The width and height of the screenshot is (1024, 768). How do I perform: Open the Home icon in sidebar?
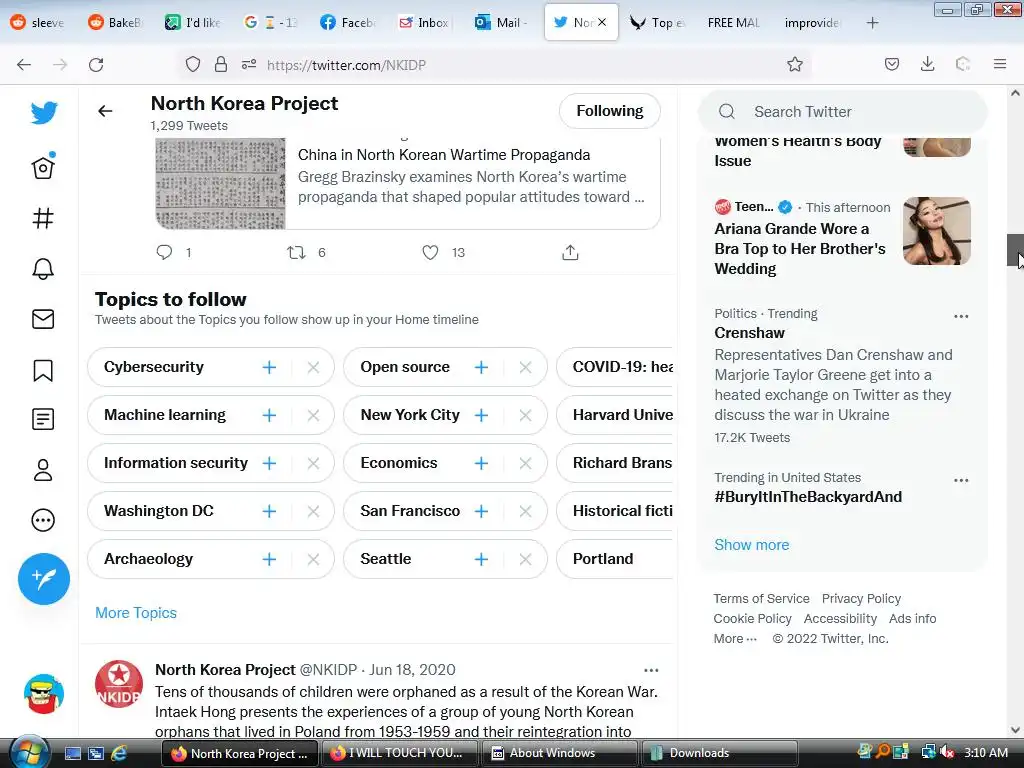coord(43,167)
